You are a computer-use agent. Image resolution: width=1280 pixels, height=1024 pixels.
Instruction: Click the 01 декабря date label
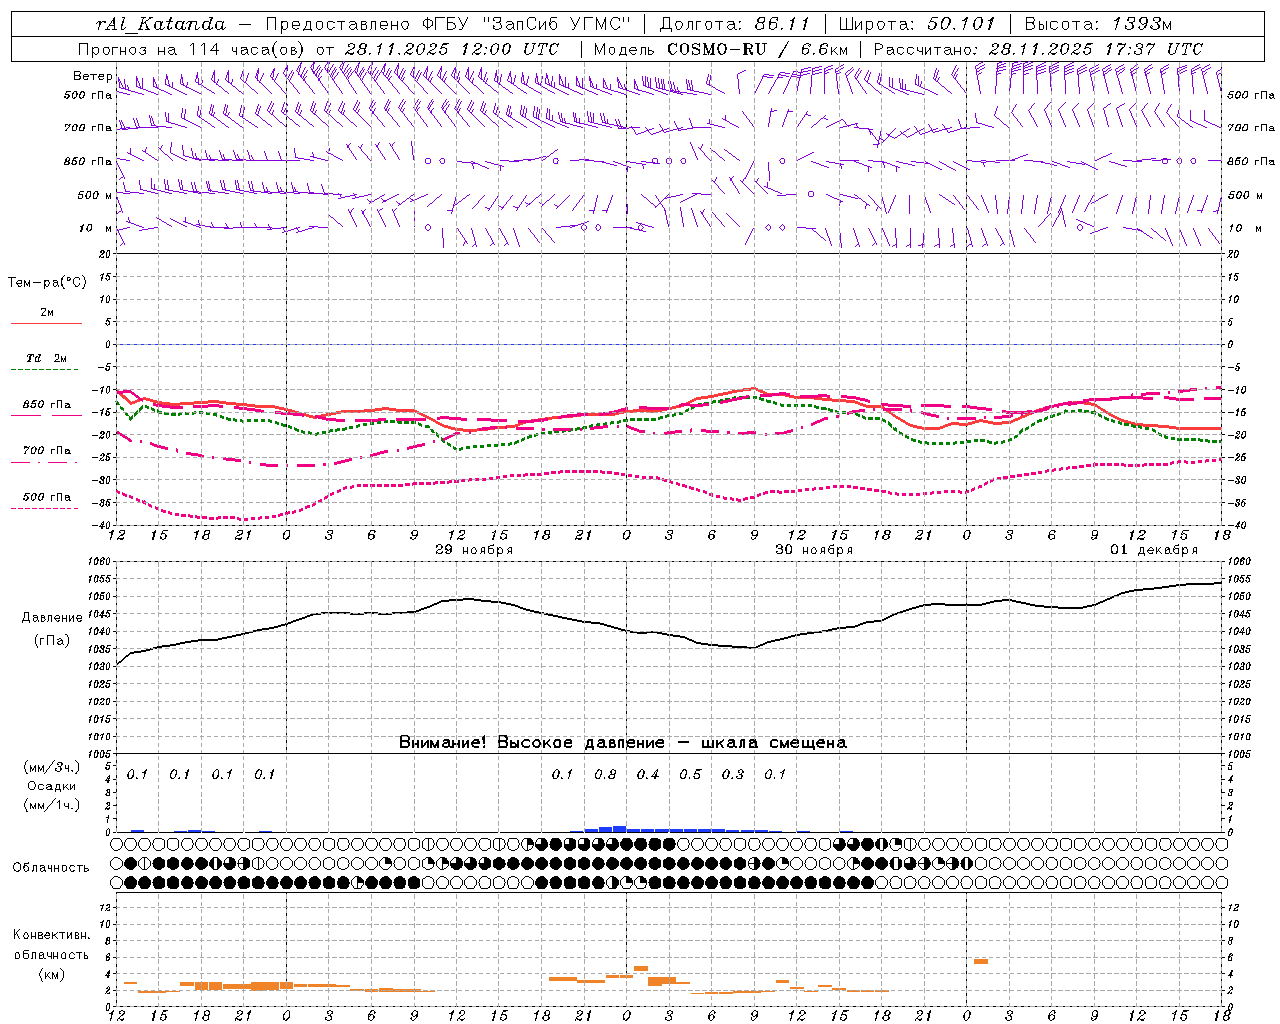[1154, 550]
